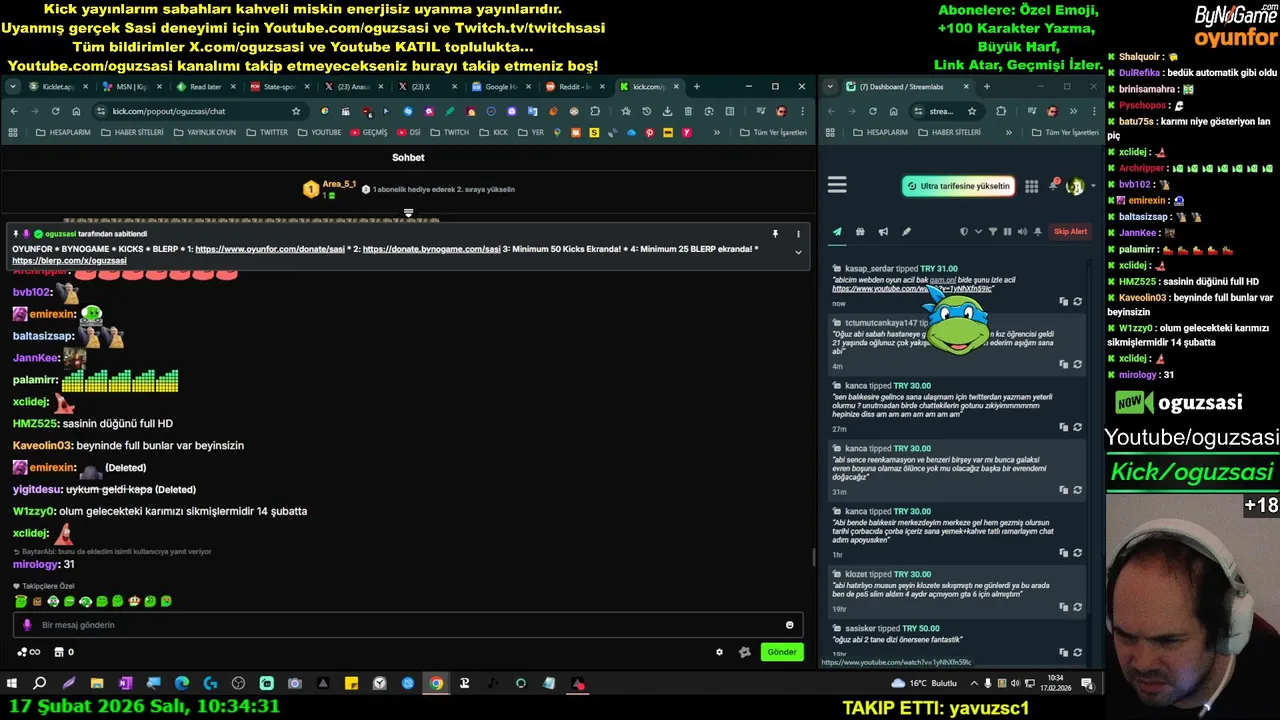Viewport: 1280px width, 720px height.
Task: Click the message input field 'Bir mesaj gönderin'
Action: click(408, 625)
